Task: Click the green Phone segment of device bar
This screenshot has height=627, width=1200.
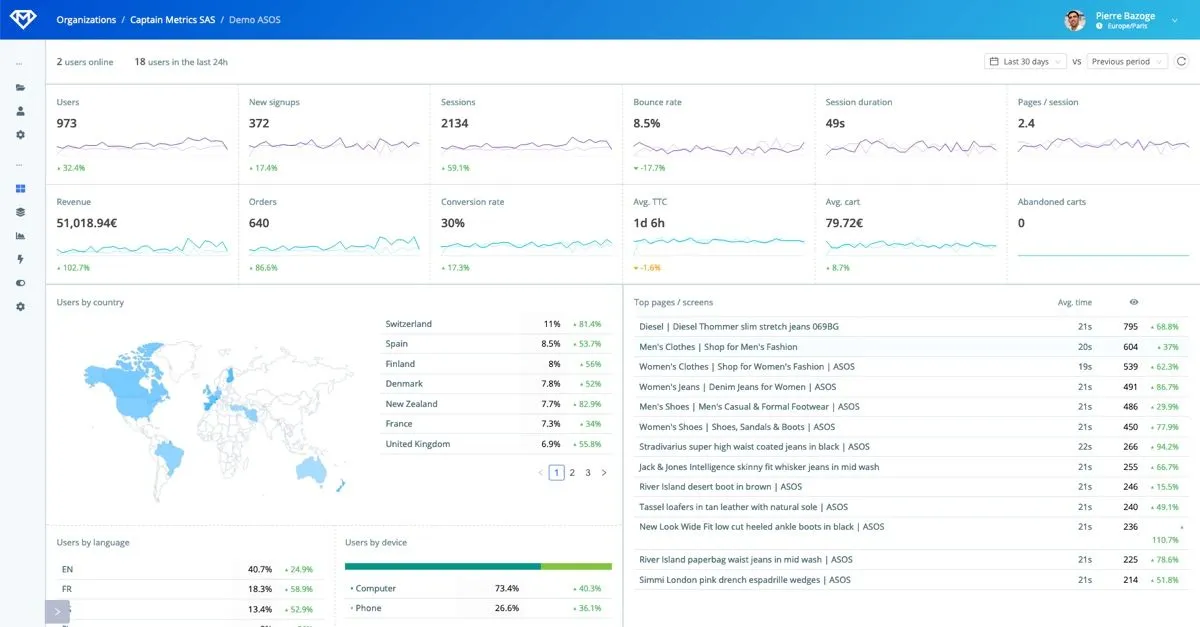Action: point(576,566)
